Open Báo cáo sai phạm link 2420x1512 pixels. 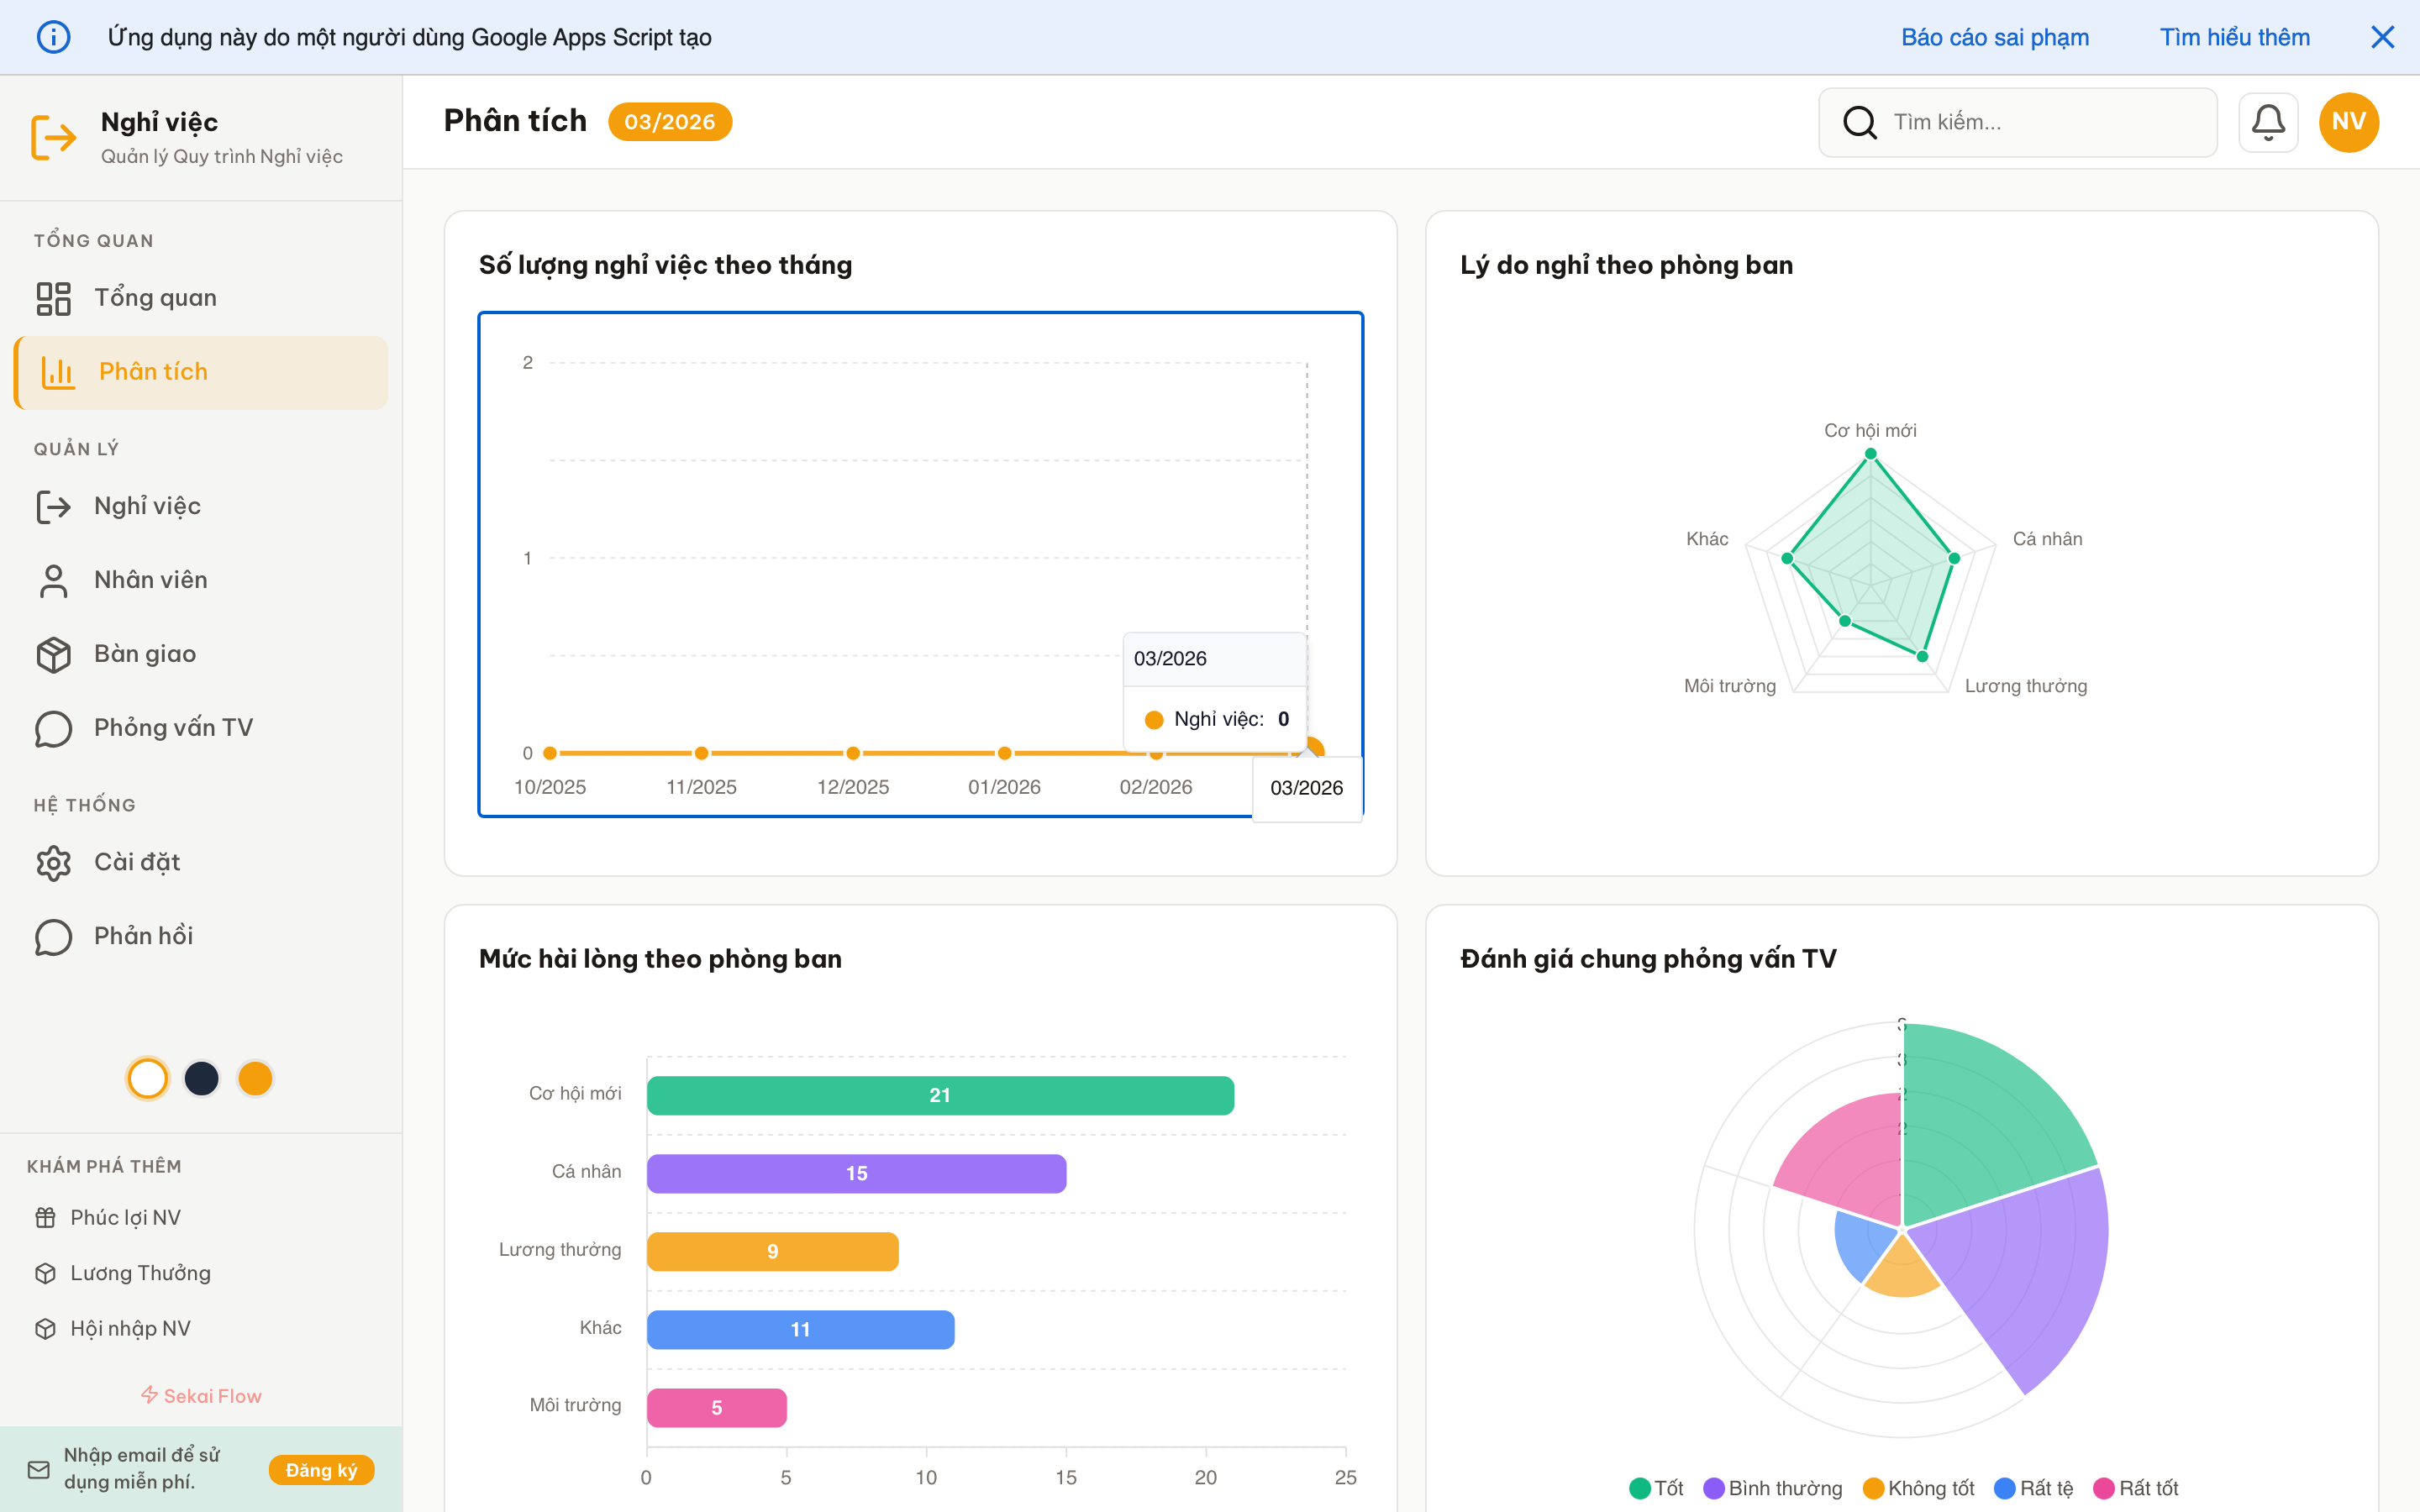click(x=1994, y=37)
